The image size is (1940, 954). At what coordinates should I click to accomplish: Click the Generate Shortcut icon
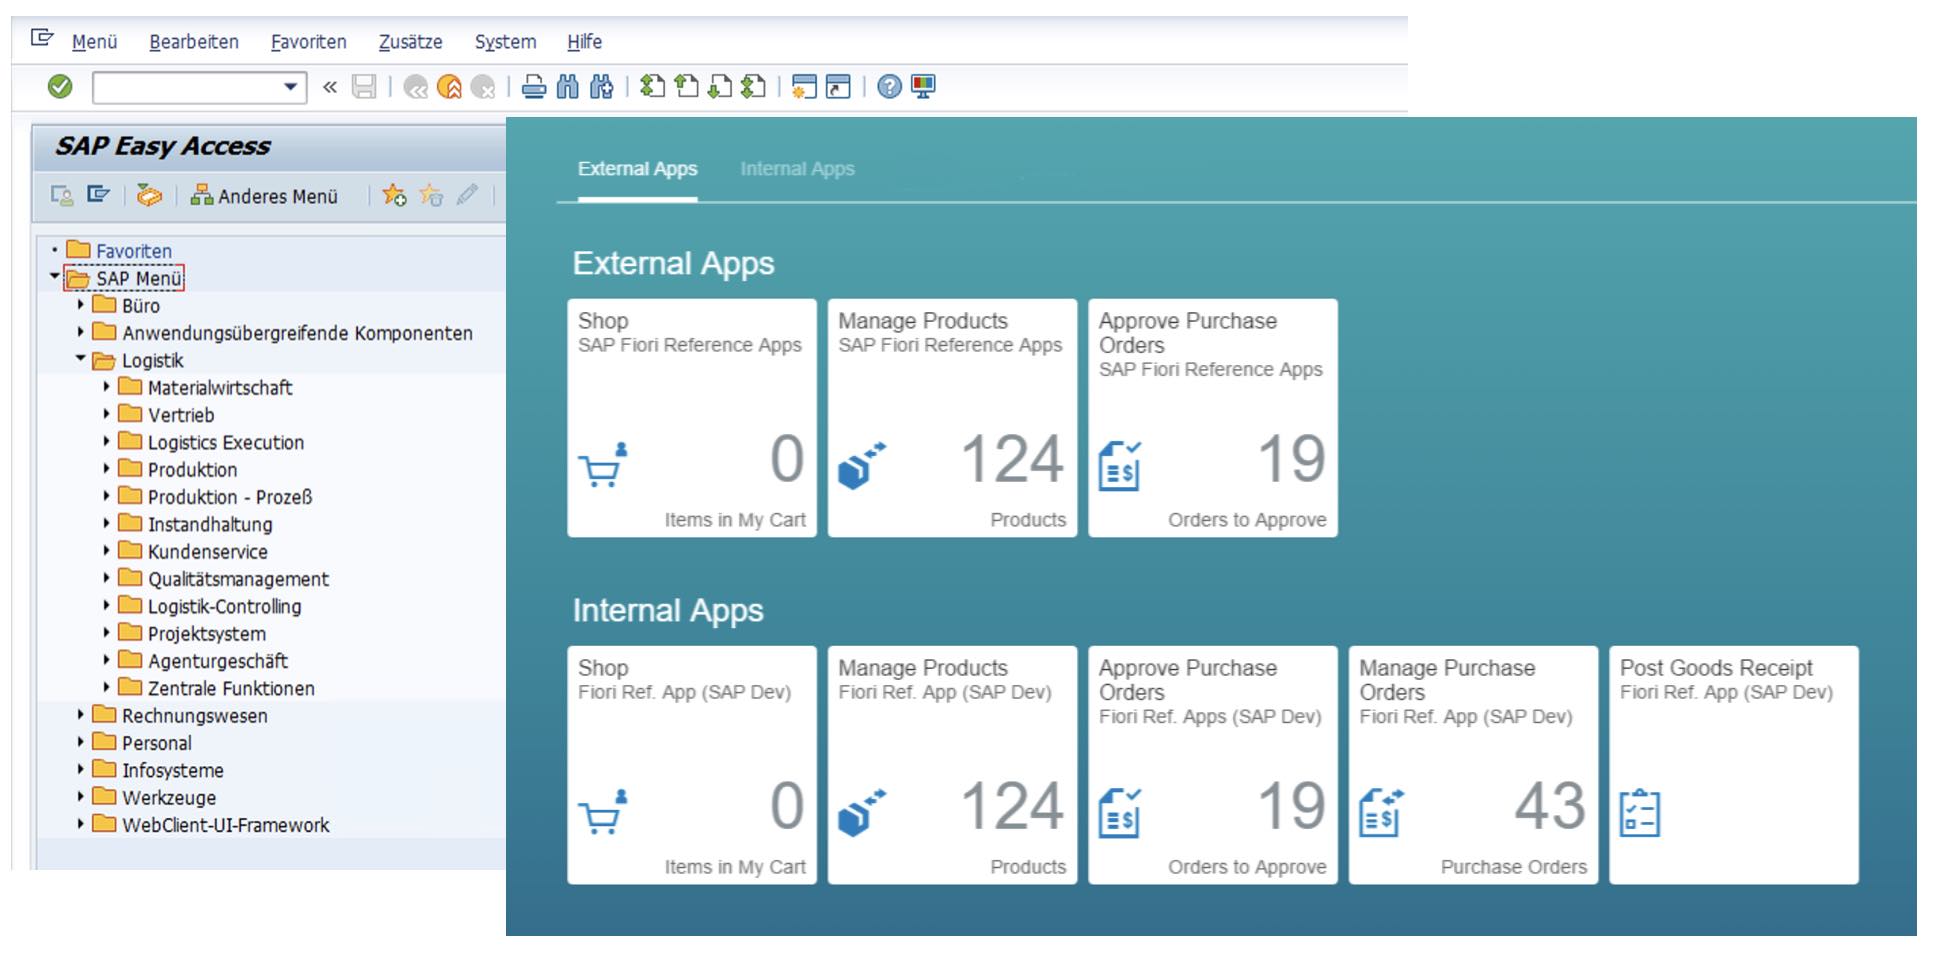838,87
